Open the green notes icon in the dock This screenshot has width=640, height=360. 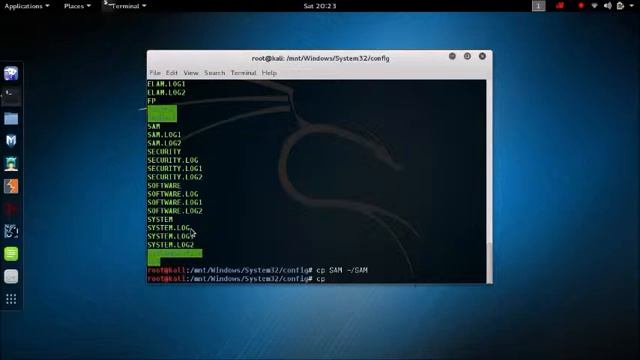pyautogui.click(x=11, y=254)
